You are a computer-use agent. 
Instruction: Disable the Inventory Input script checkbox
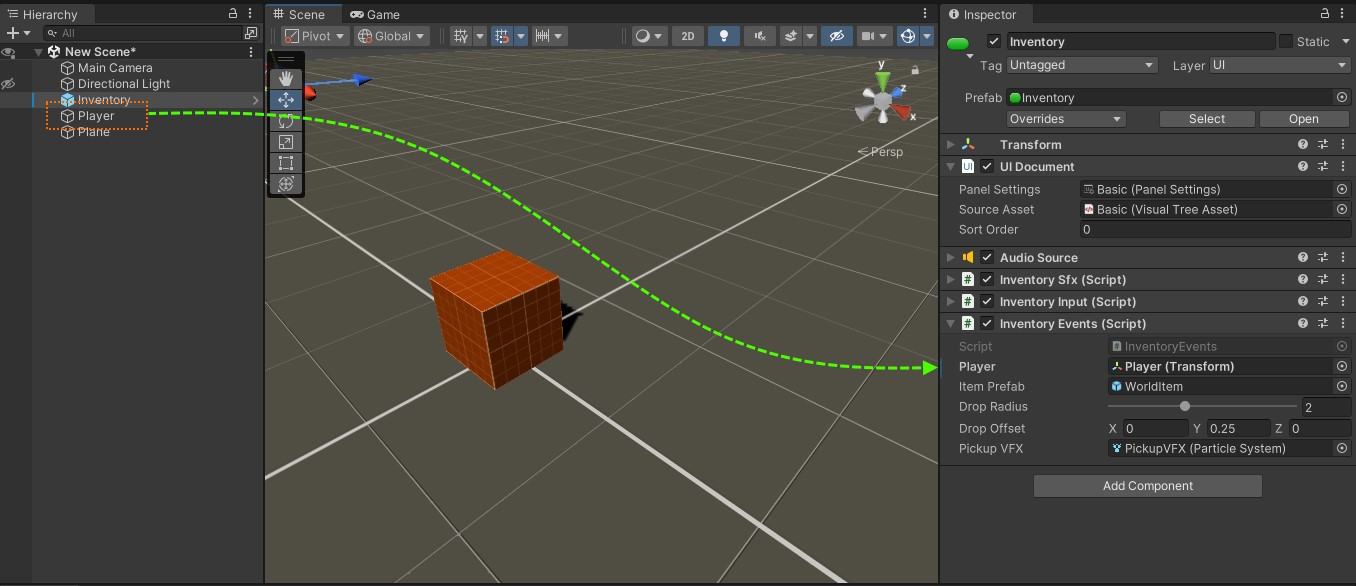tap(987, 302)
